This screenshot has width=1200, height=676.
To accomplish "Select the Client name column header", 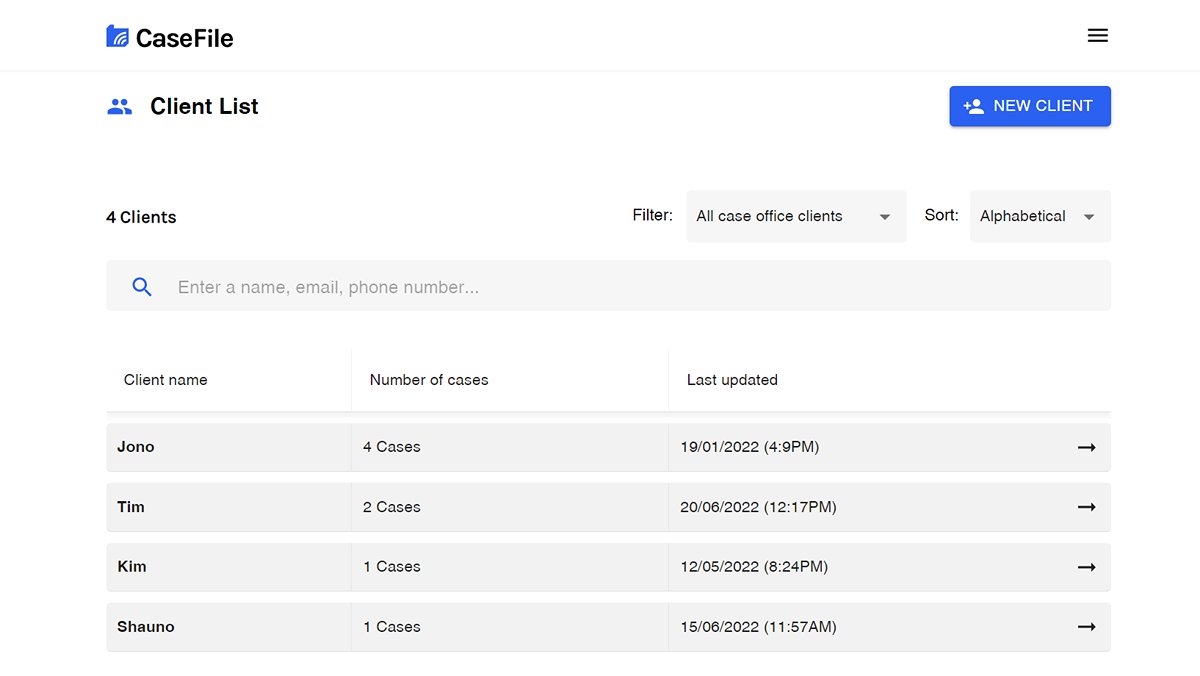I will (165, 380).
